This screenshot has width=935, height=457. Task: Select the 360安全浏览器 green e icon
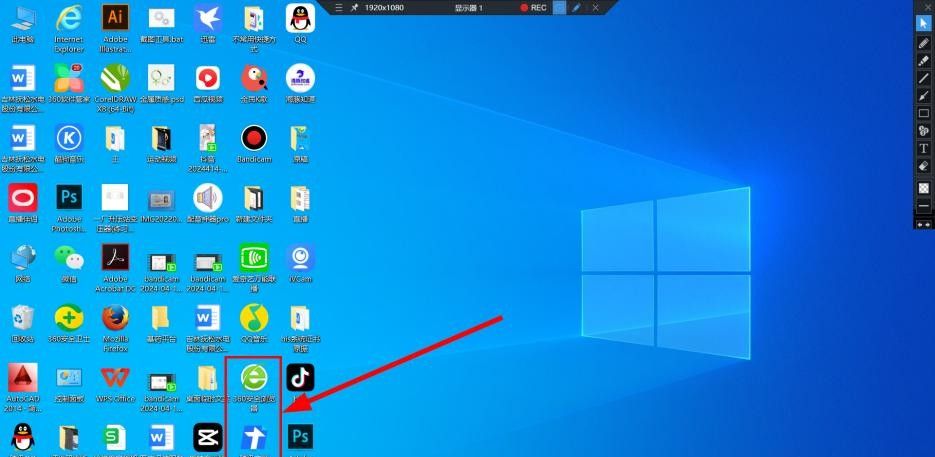pyautogui.click(x=255, y=387)
